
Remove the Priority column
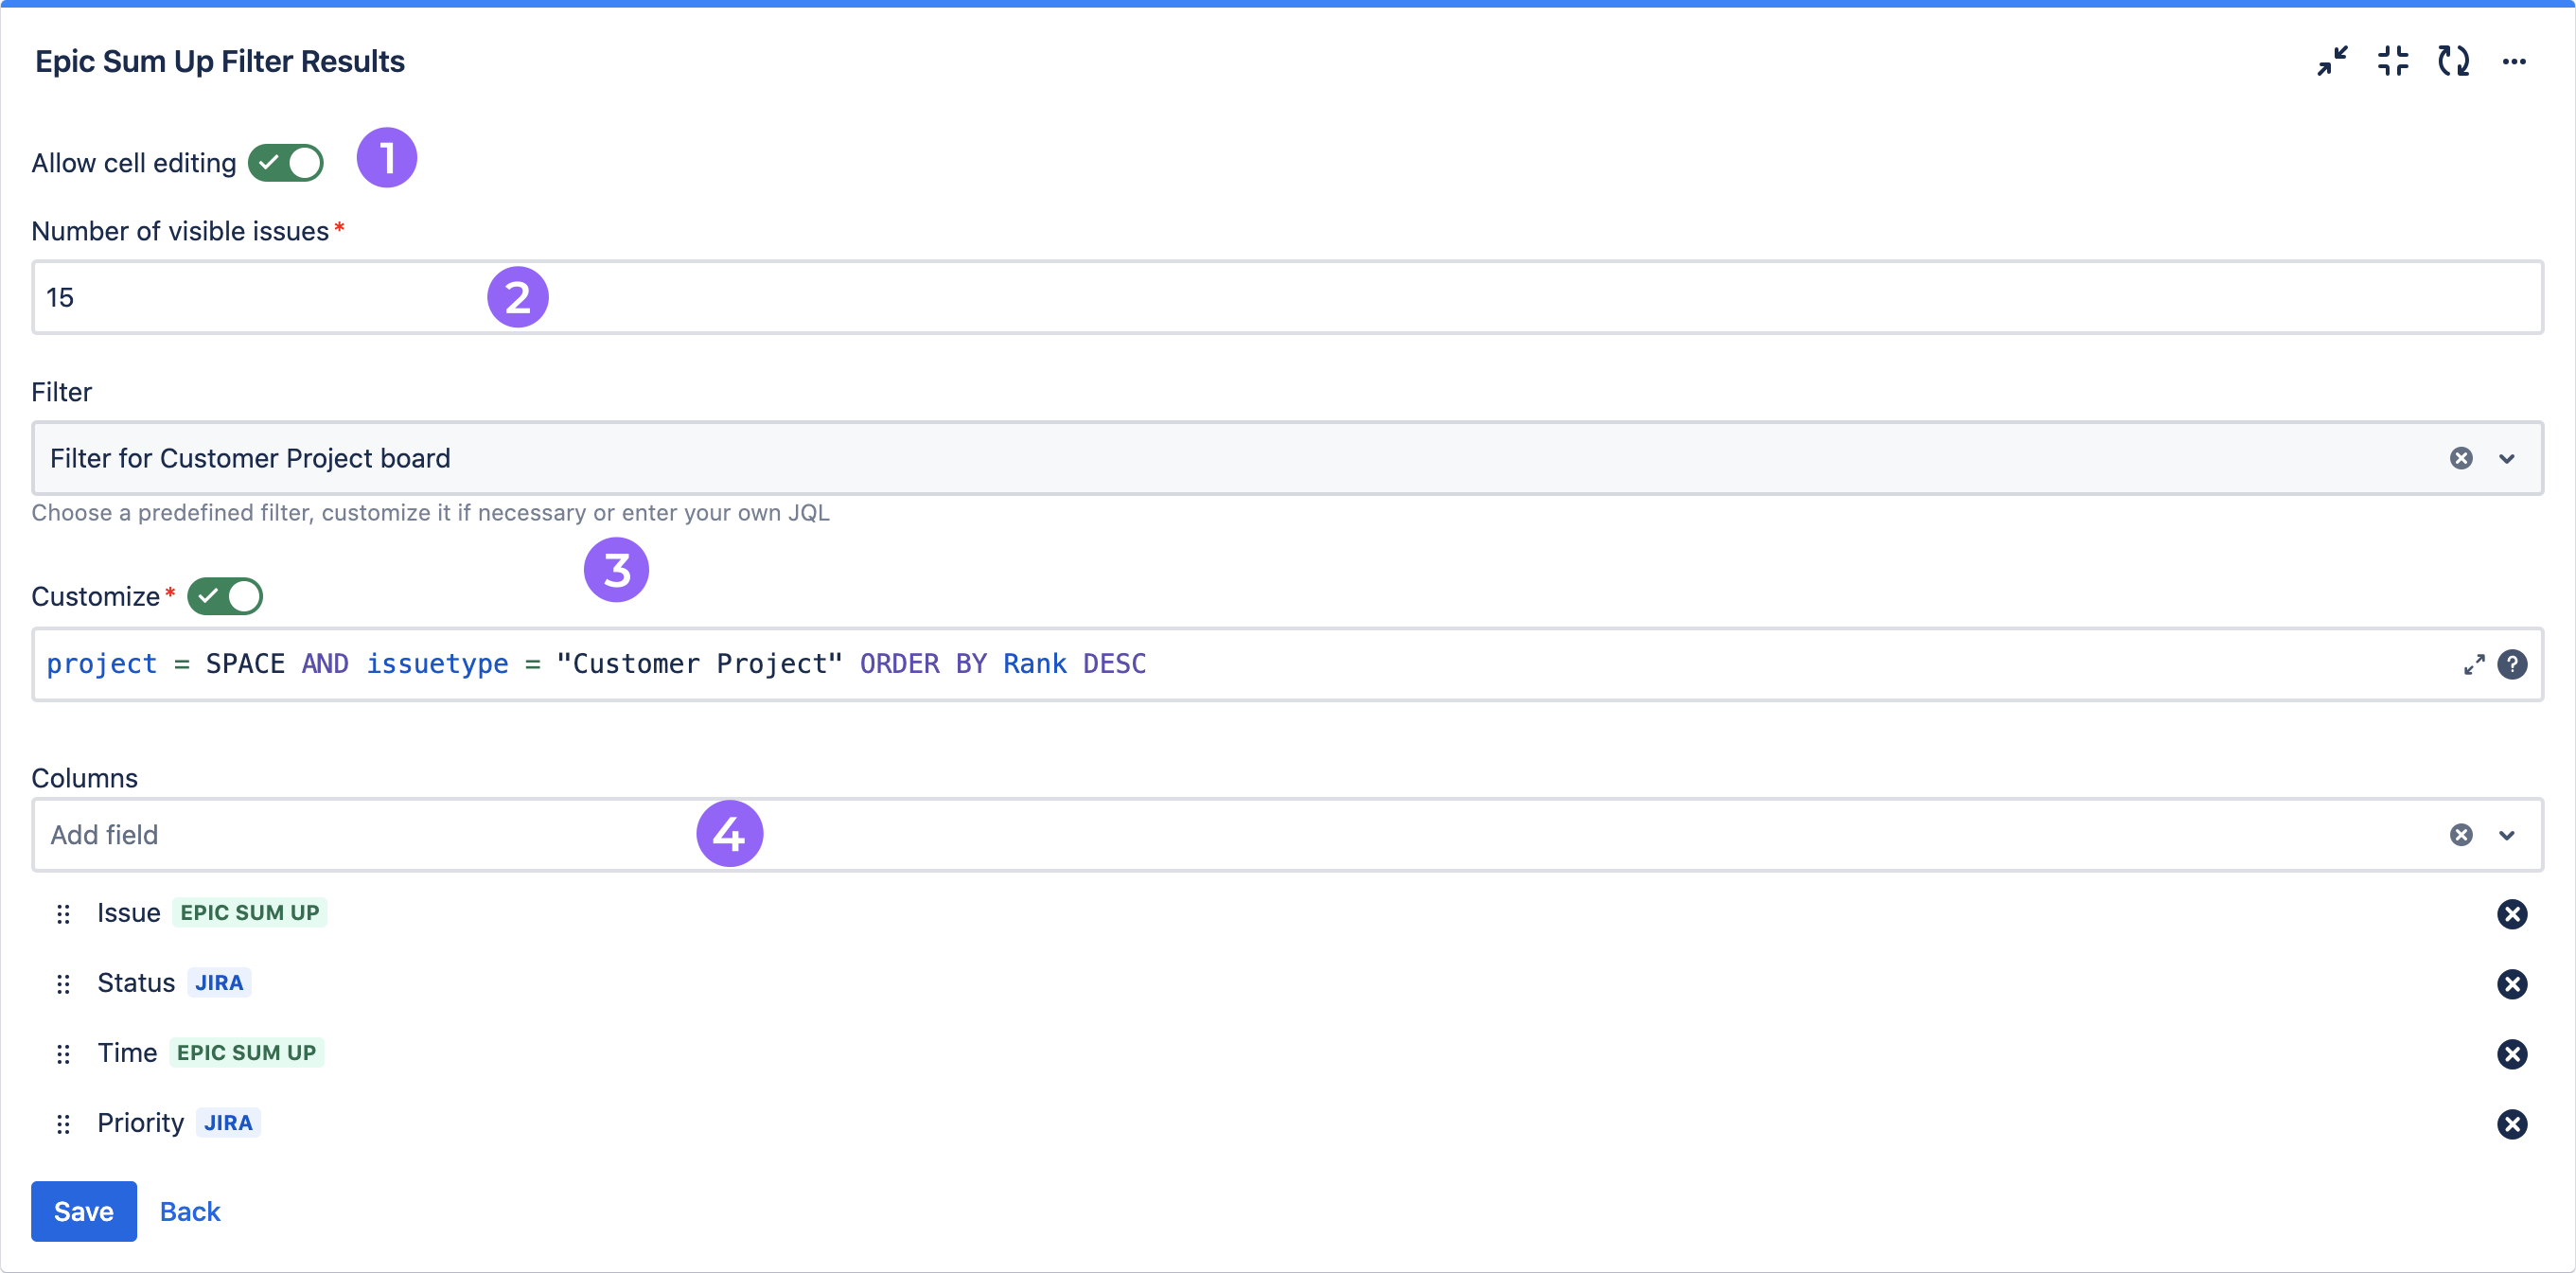(2513, 1124)
